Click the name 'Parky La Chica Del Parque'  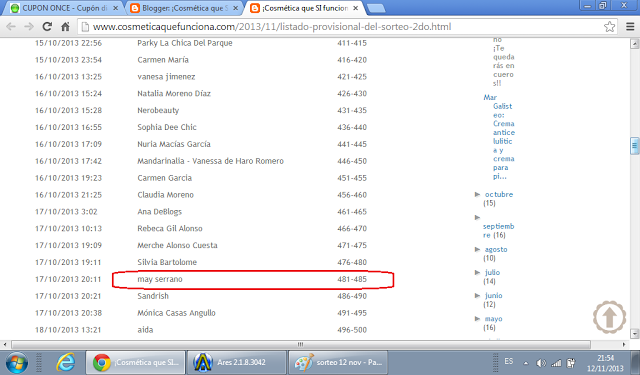(x=184, y=43)
